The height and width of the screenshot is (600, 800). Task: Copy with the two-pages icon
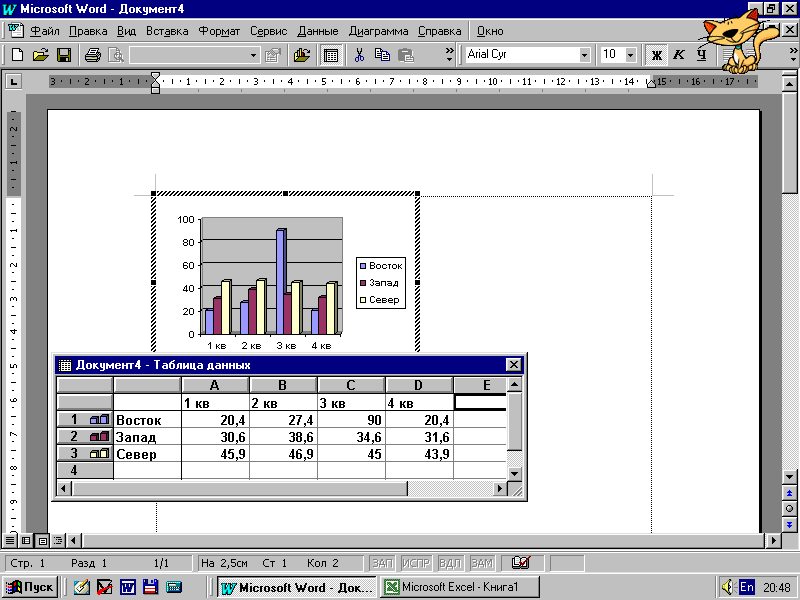pyautogui.click(x=382, y=55)
